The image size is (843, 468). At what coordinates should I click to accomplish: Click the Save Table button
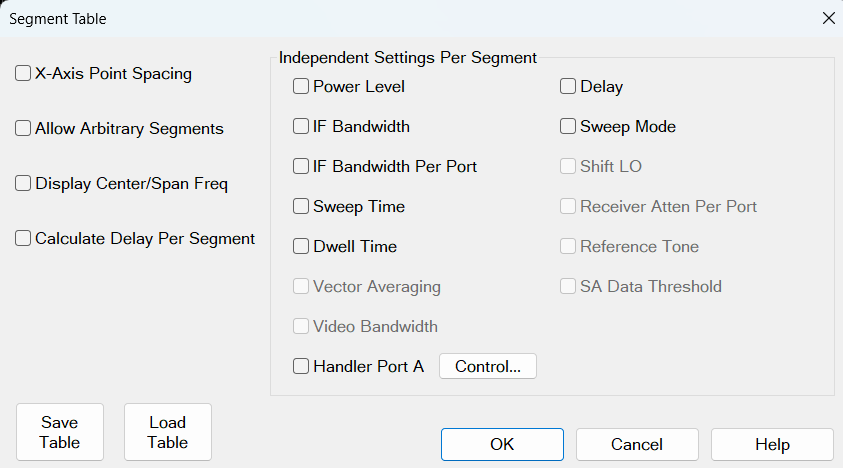60,432
